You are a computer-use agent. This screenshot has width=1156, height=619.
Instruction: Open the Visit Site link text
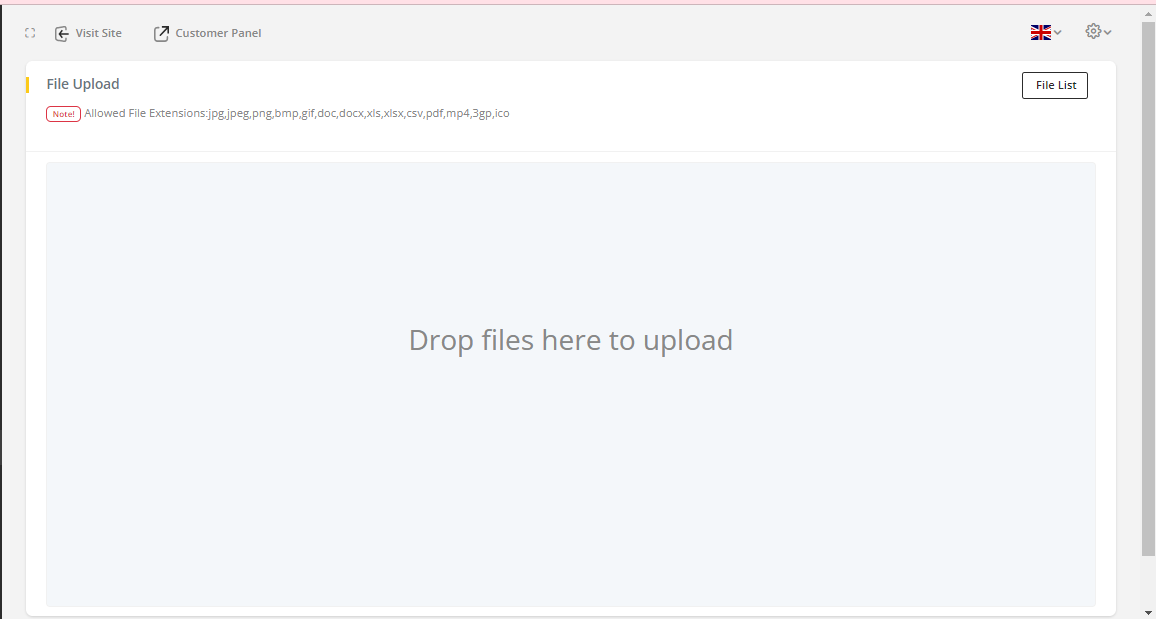[98, 33]
